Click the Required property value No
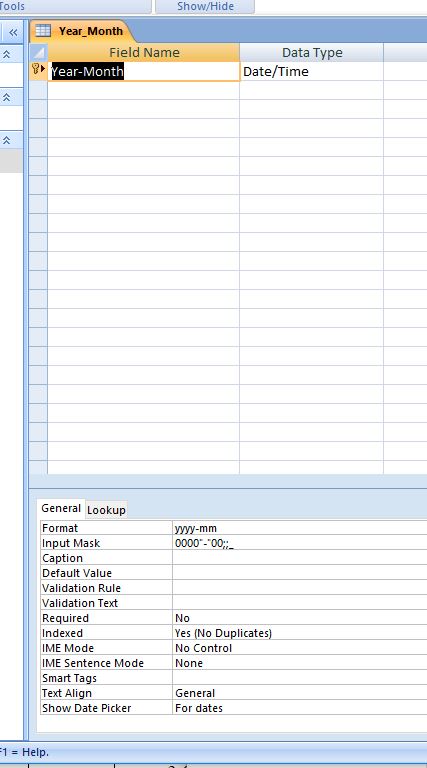The image size is (427, 768). (x=300, y=618)
